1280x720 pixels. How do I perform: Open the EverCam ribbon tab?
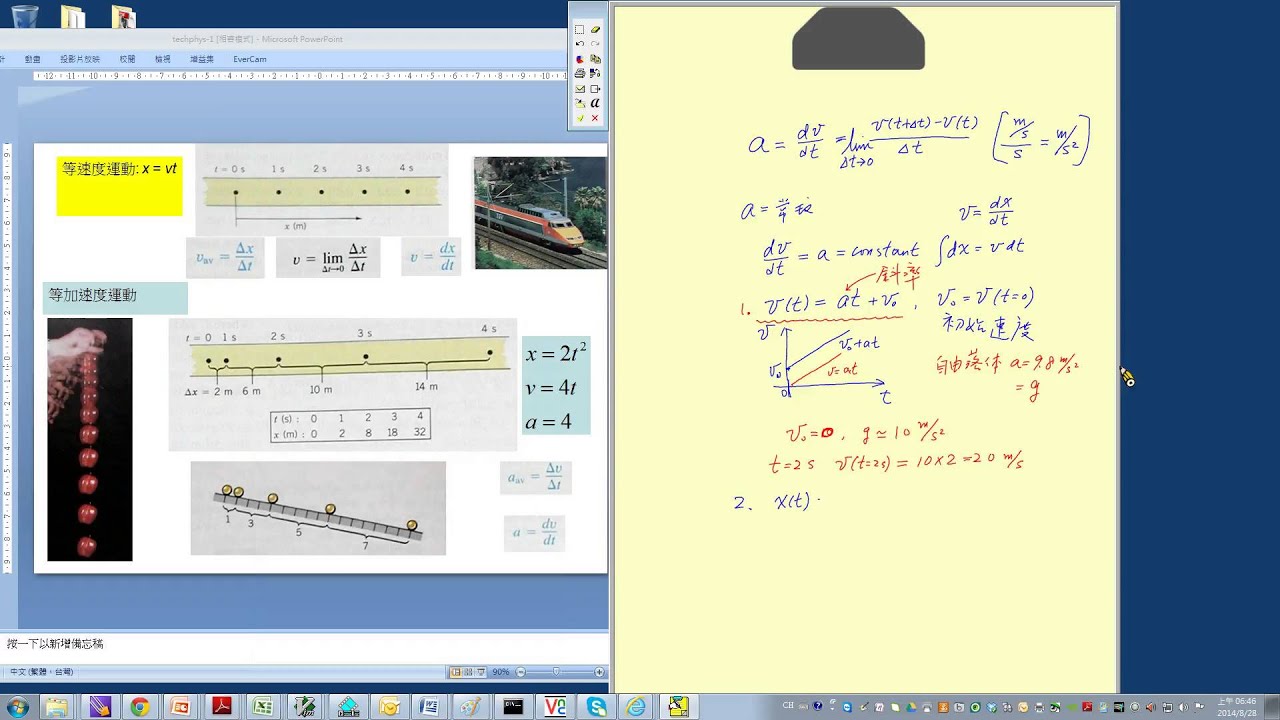coord(250,59)
